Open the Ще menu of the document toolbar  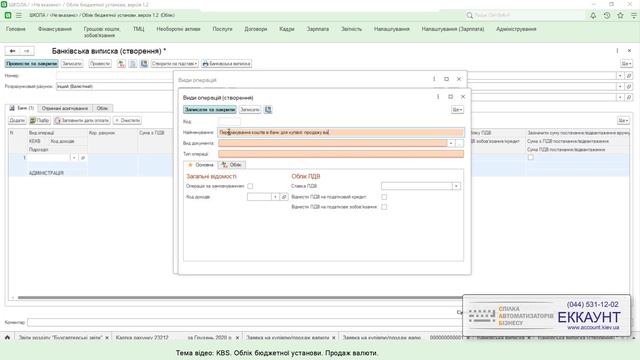coord(626,64)
